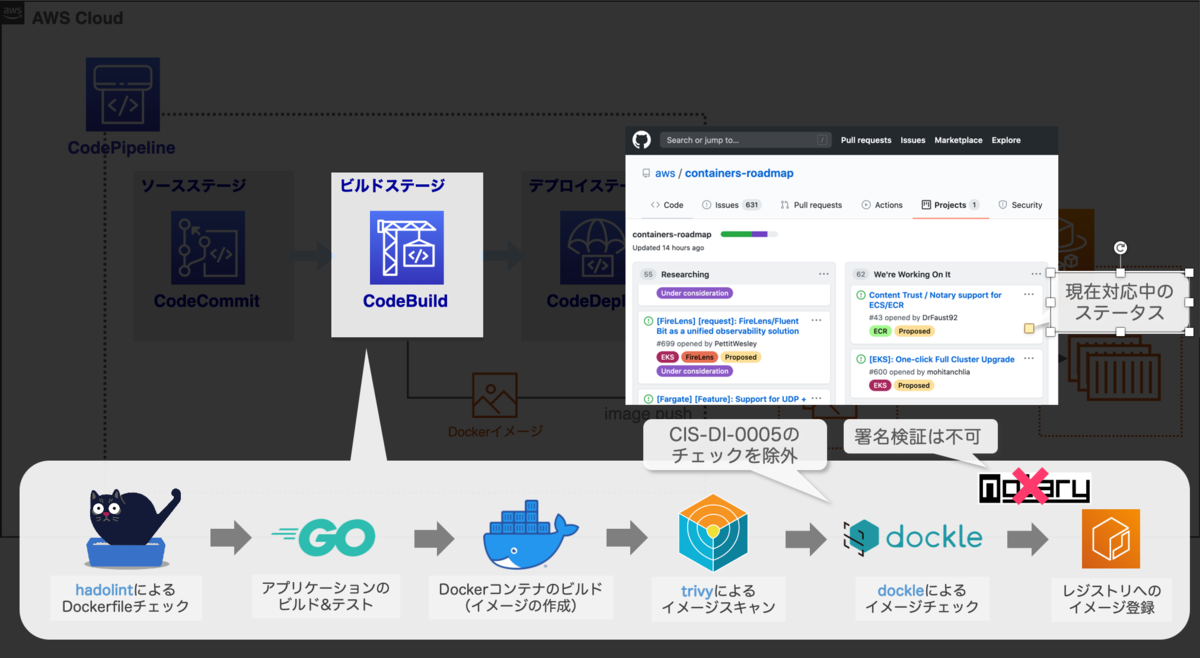Image resolution: width=1200 pixels, height=658 pixels.
Task: Select the CodeCommit icon in source stage
Action: click(207, 248)
